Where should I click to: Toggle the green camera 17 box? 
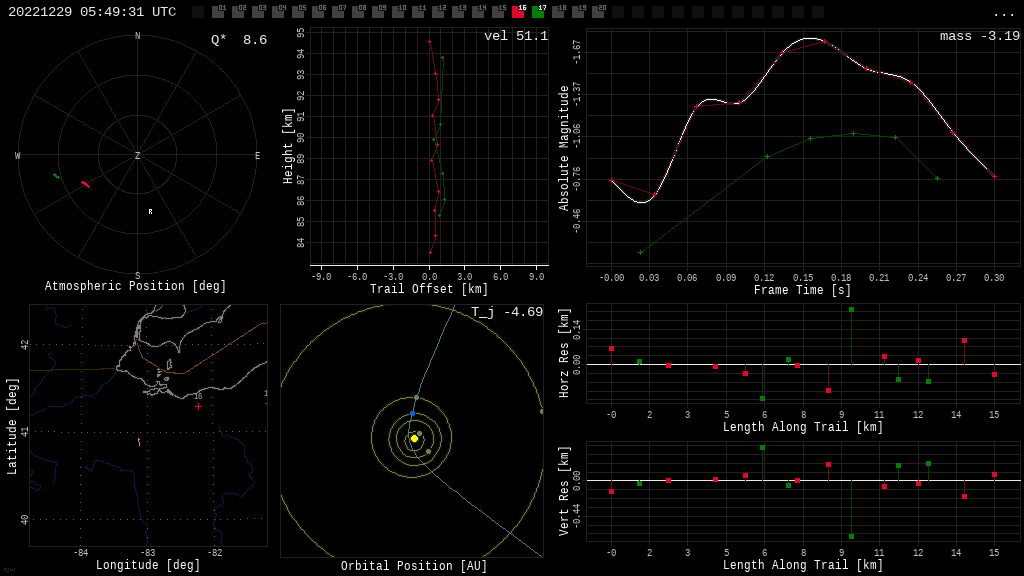(x=538, y=12)
